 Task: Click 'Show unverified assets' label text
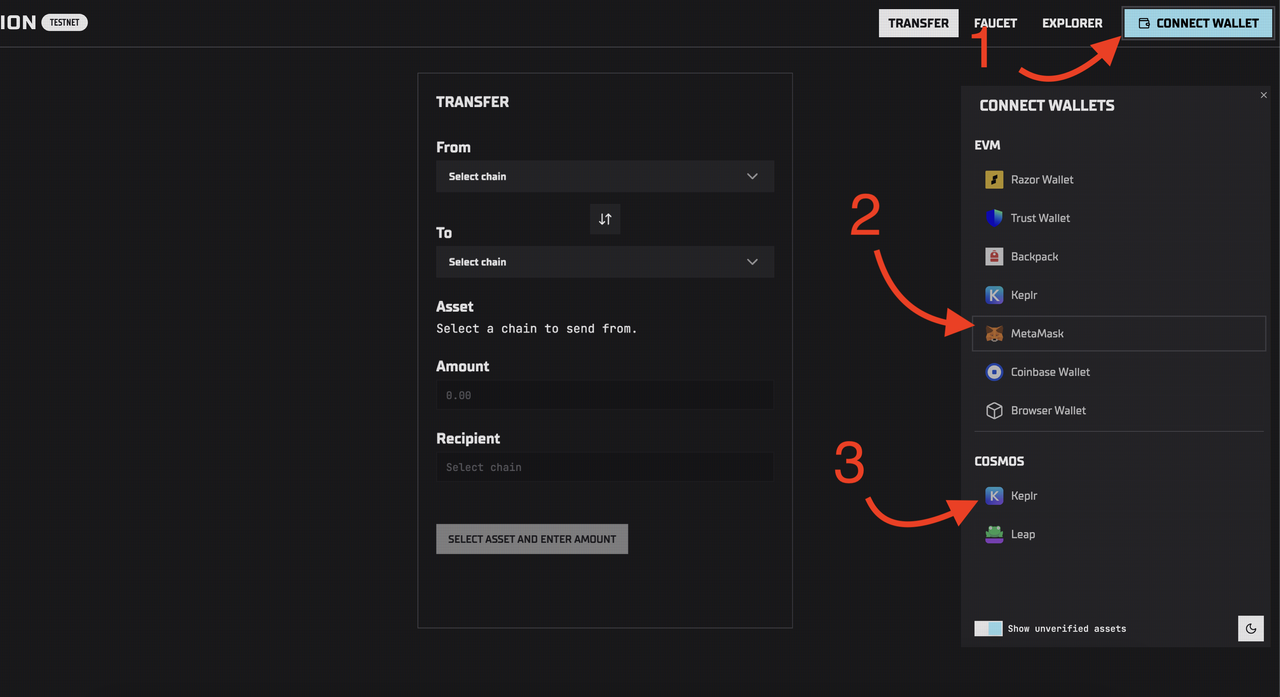(1067, 629)
